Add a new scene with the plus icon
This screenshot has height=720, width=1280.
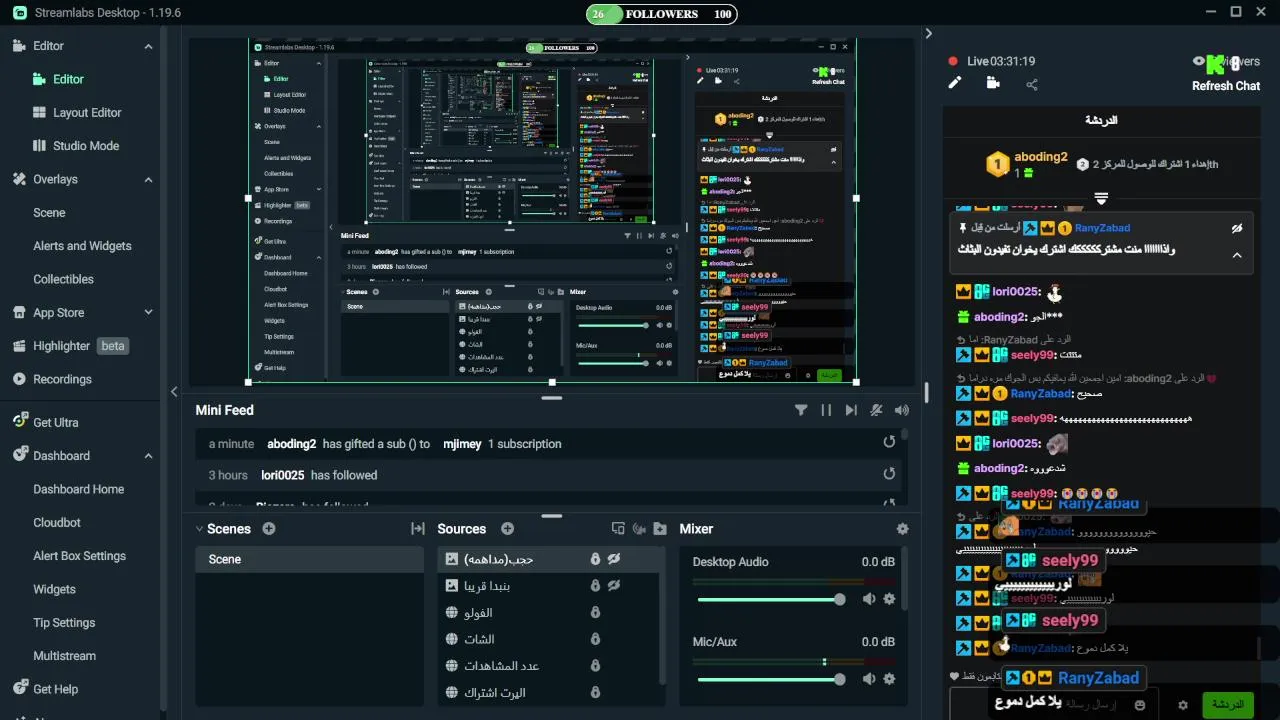click(x=268, y=529)
